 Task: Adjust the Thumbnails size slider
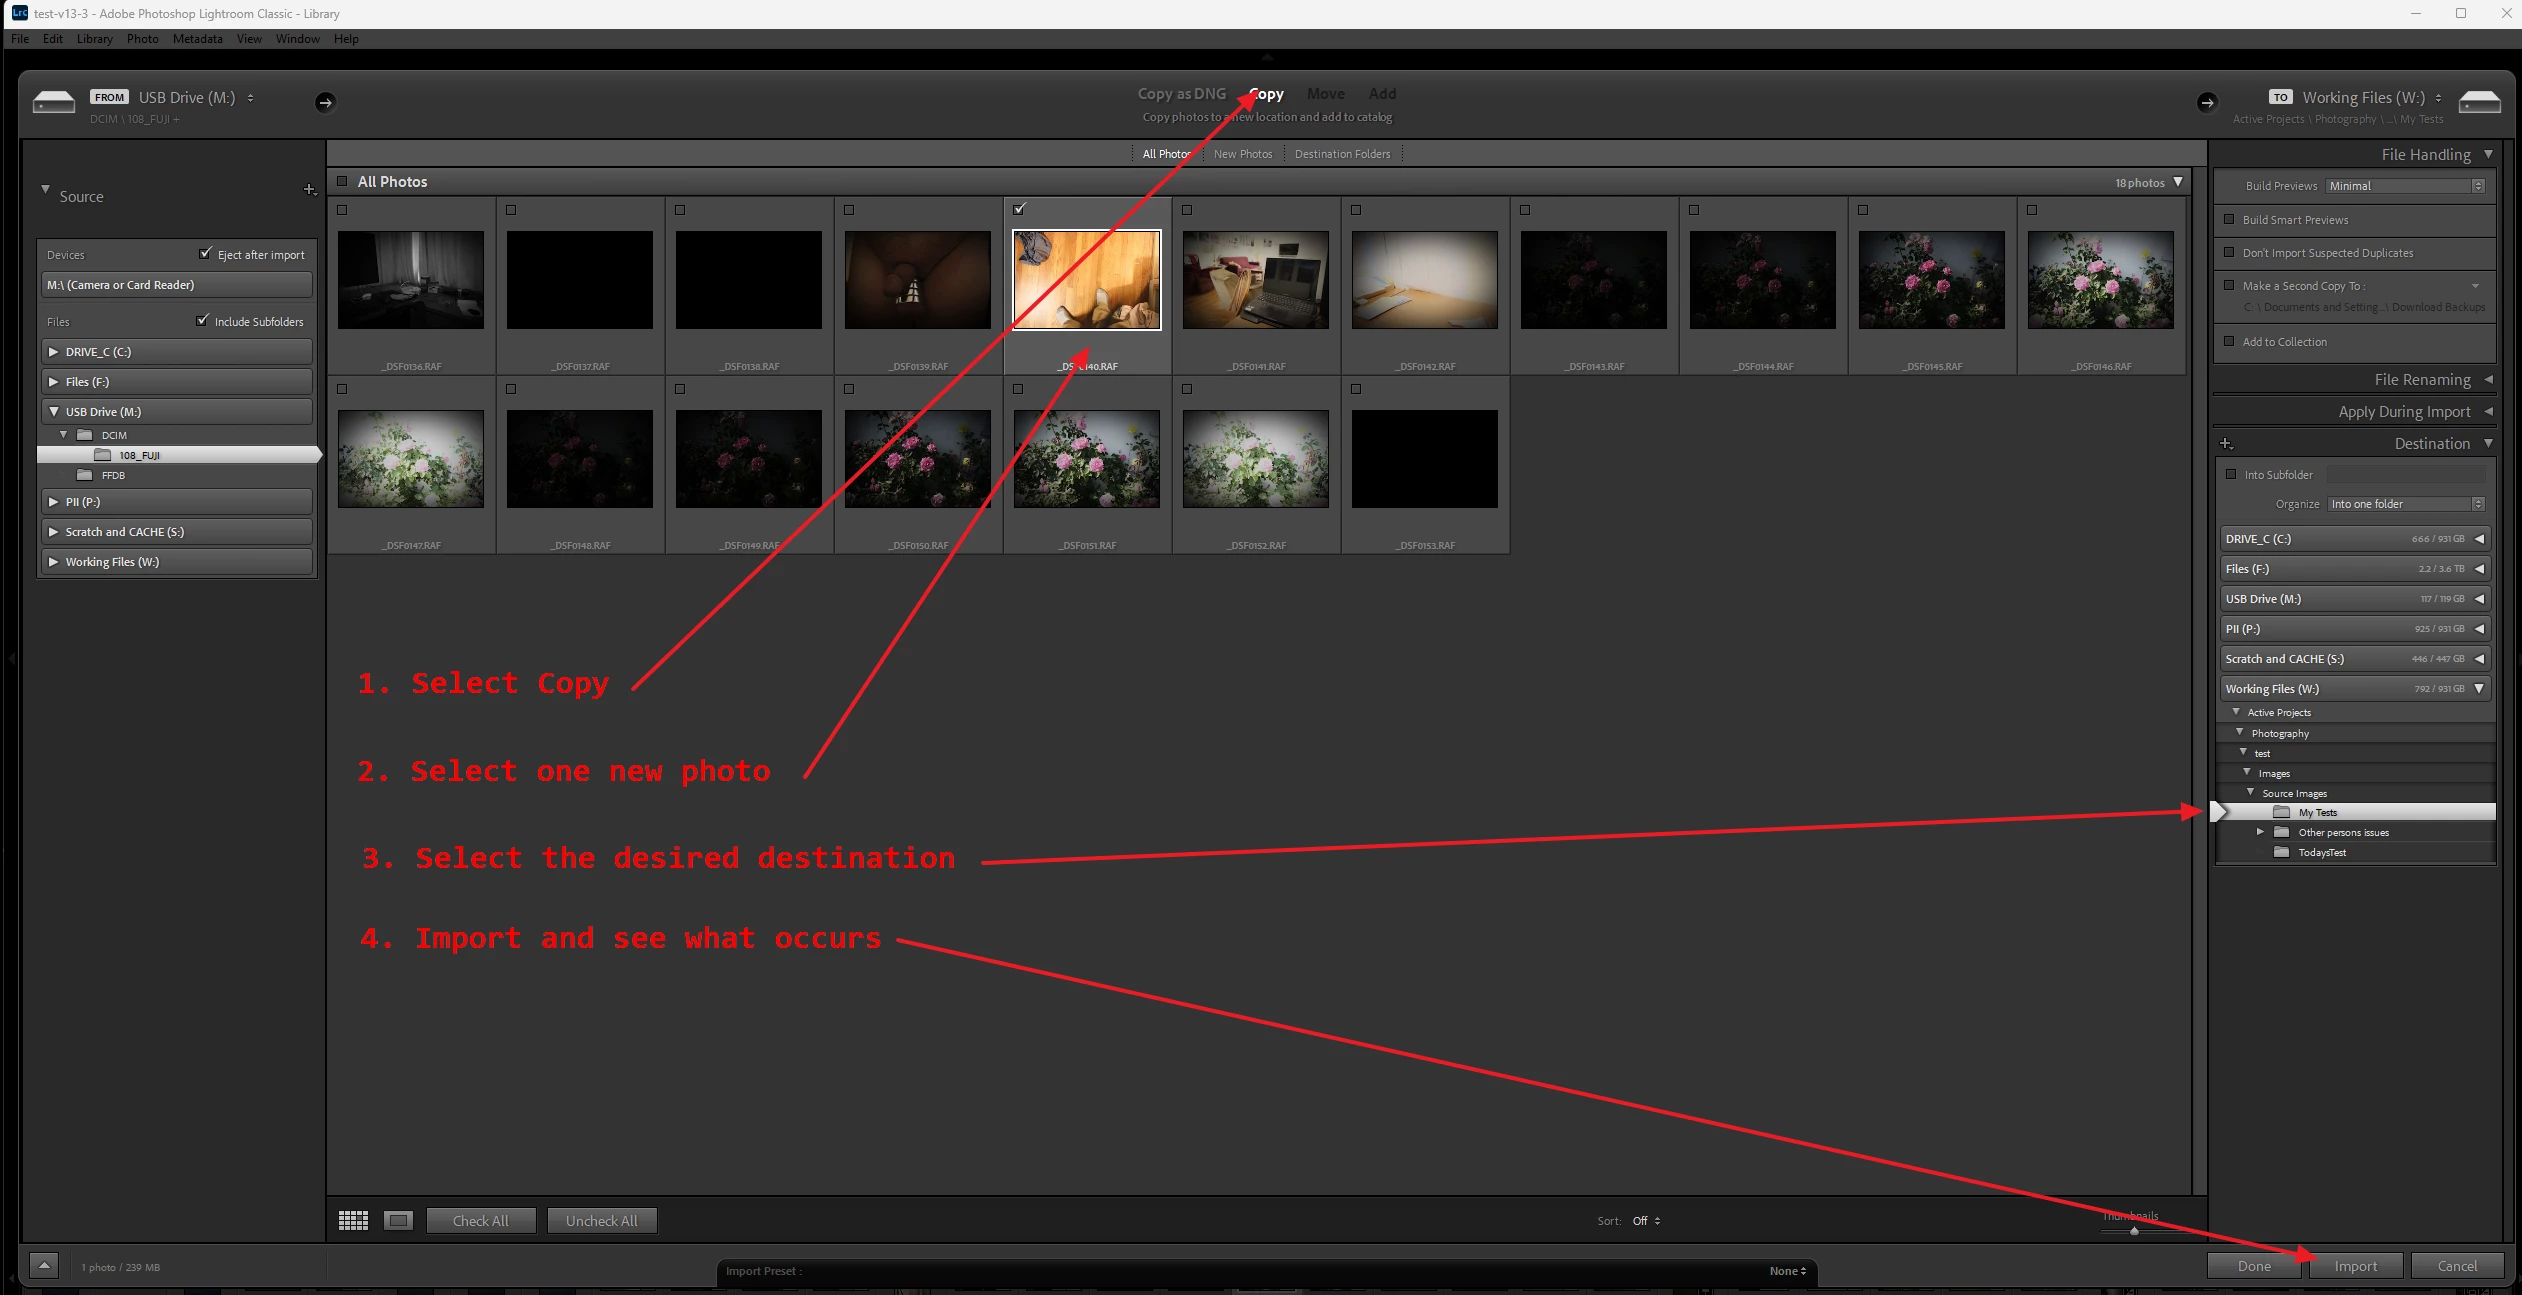(2134, 1231)
